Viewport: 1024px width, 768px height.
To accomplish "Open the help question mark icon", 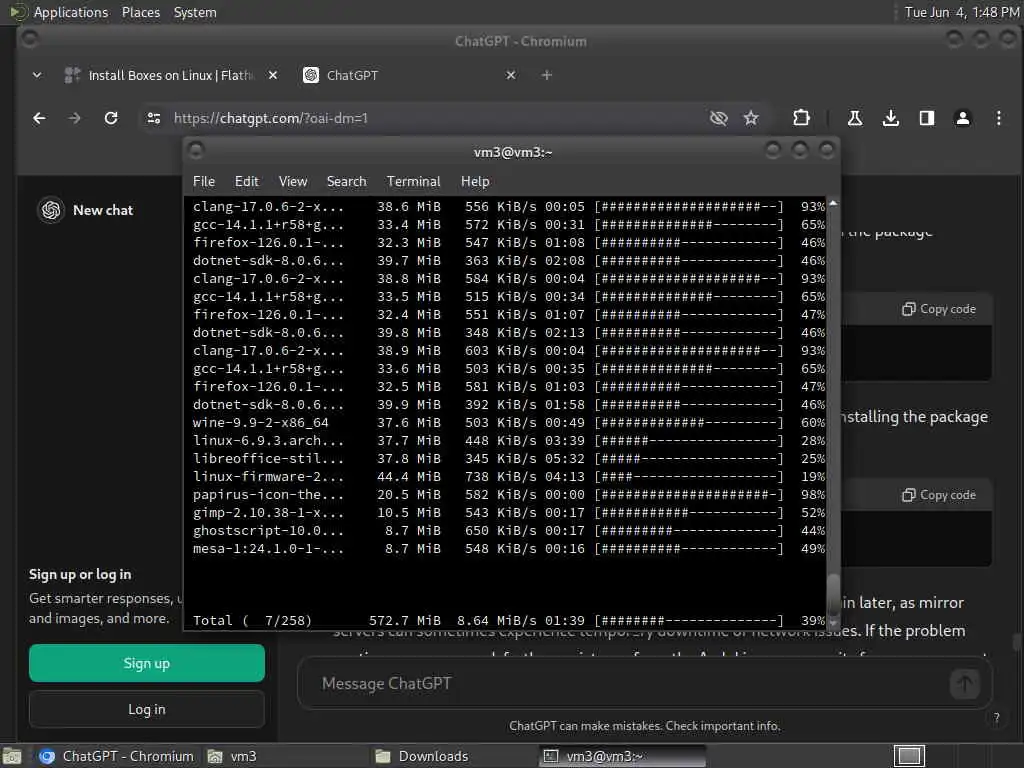I will (996, 718).
